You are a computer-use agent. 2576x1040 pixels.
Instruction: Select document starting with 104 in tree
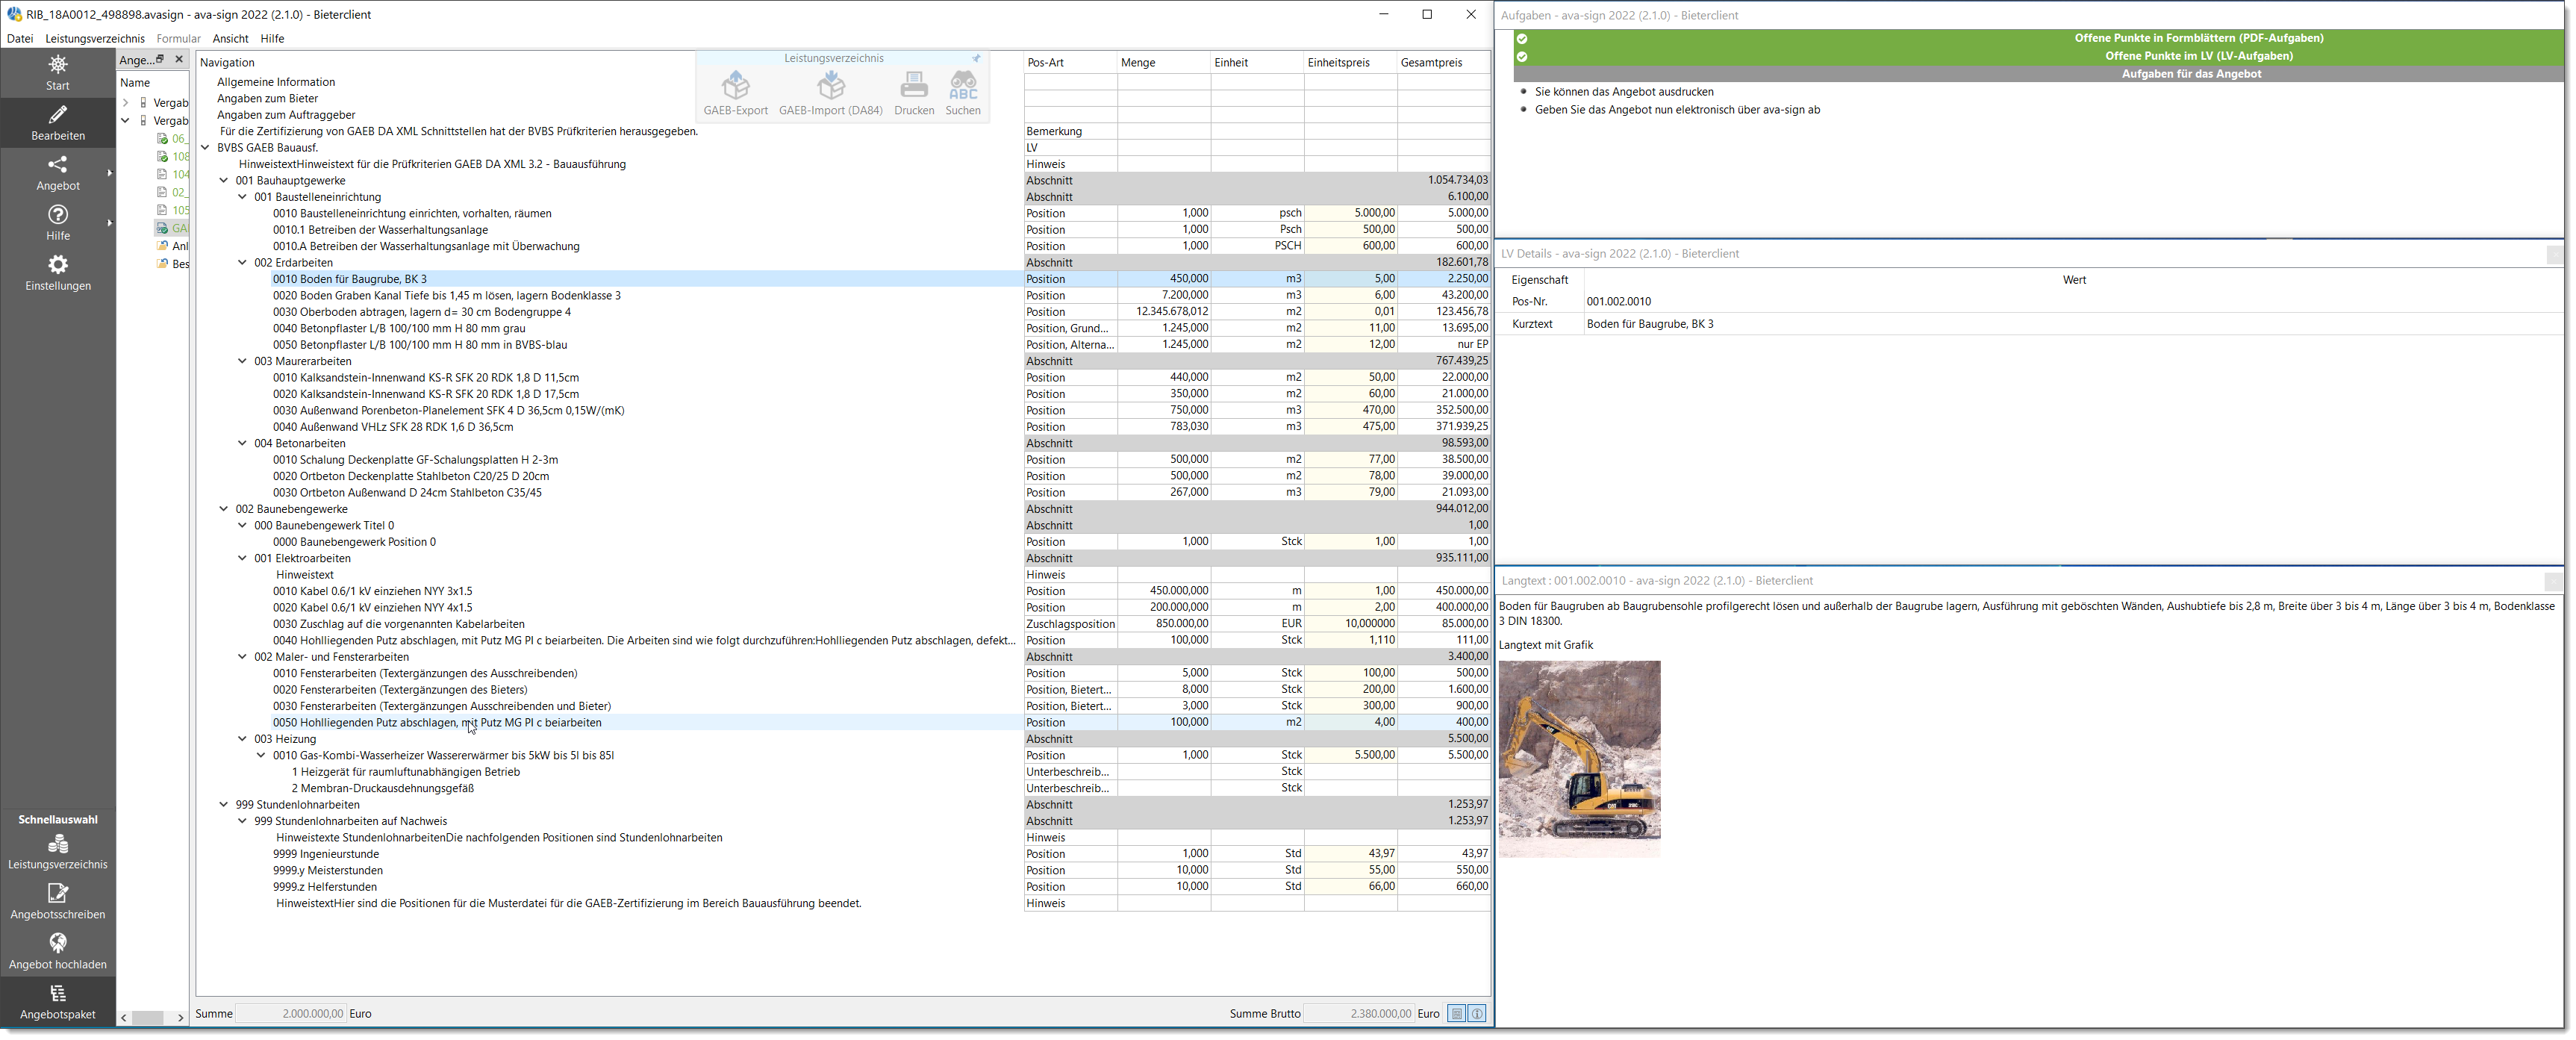(x=172, y=175)
